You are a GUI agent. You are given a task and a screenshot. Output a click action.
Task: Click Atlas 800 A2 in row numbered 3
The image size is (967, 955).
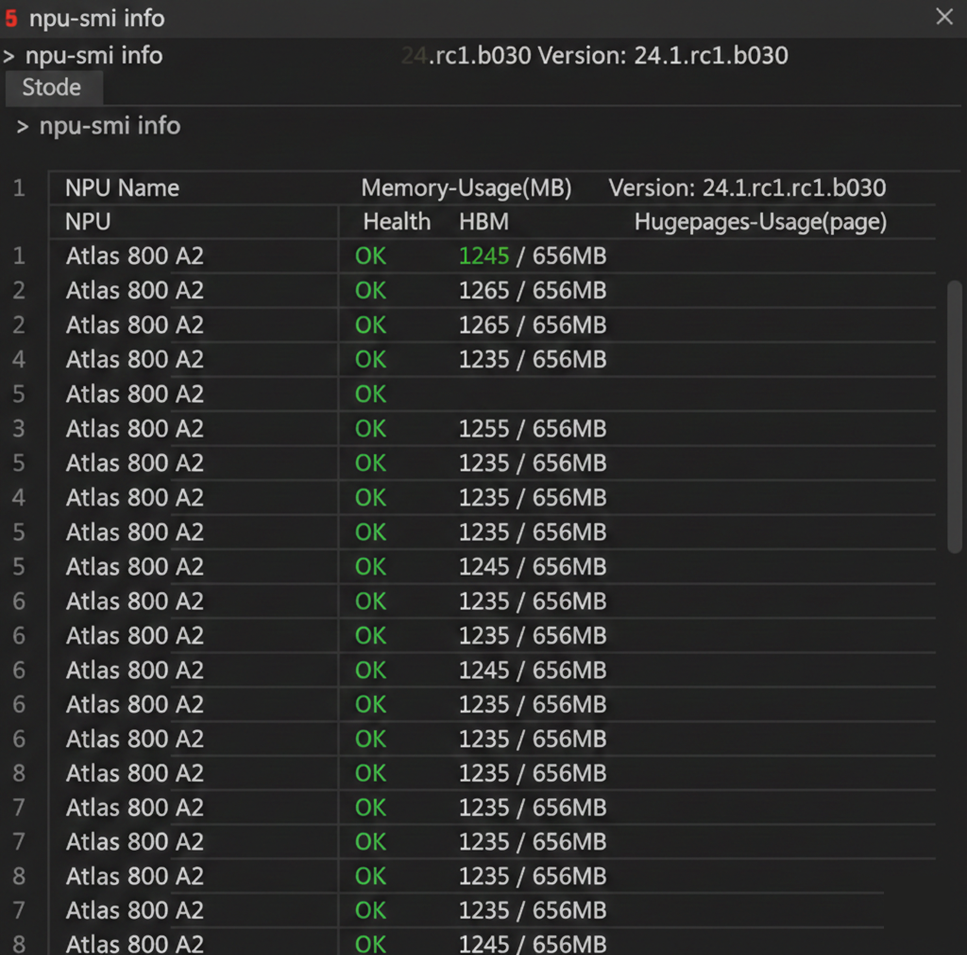(134, 428)
